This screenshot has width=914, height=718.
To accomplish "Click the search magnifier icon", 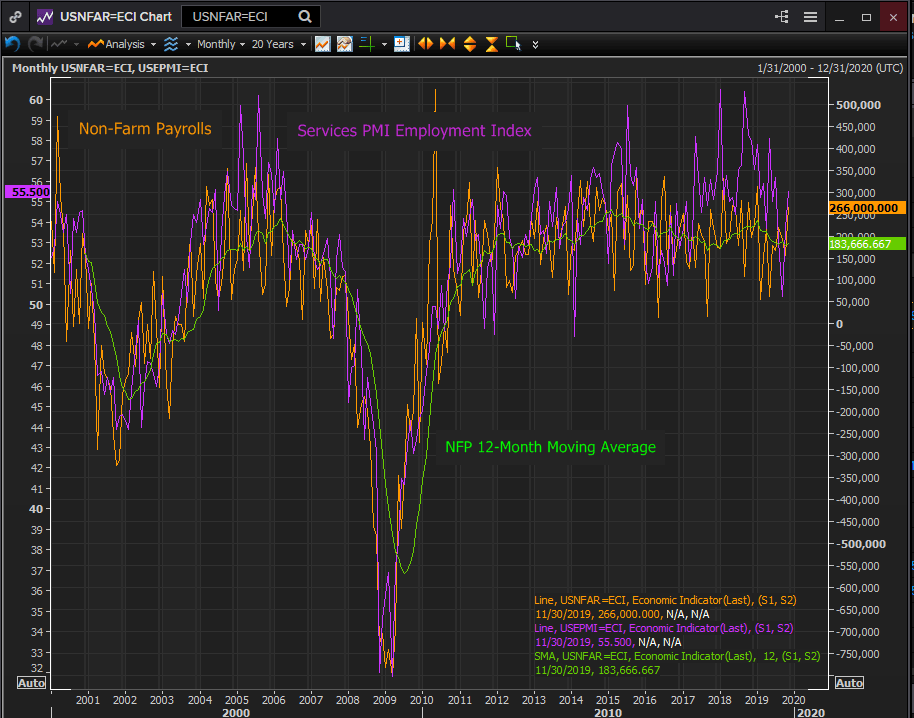I will coord(304,17).
